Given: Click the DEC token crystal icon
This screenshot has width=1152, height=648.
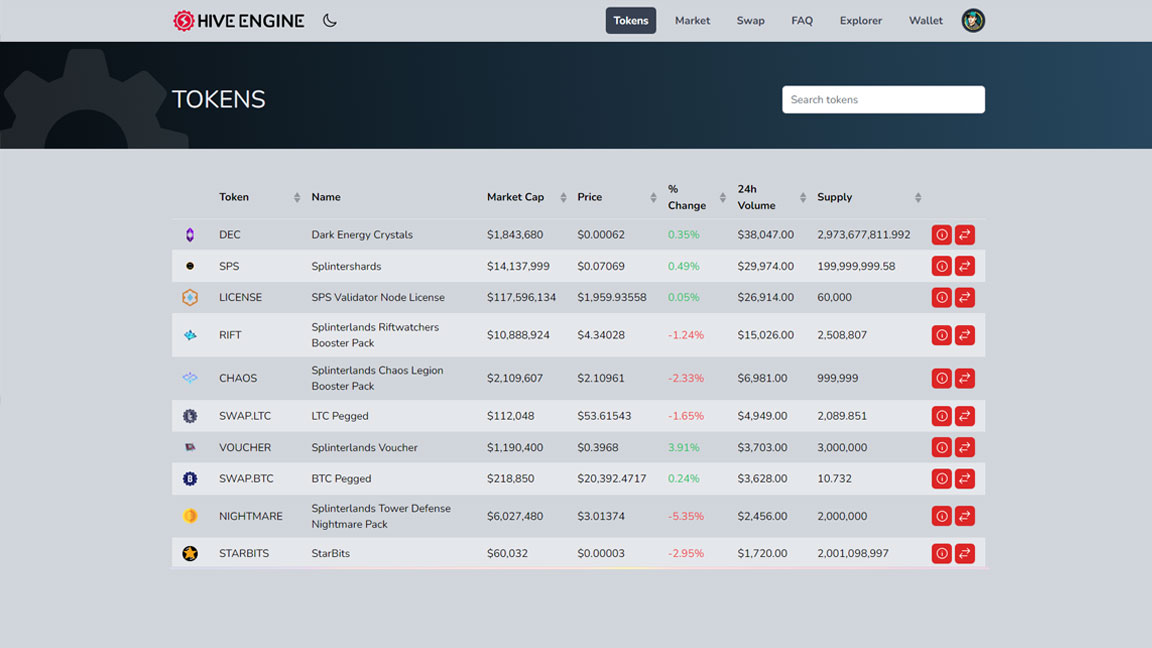Looking at the screenshot, I should tap(190, 235).
